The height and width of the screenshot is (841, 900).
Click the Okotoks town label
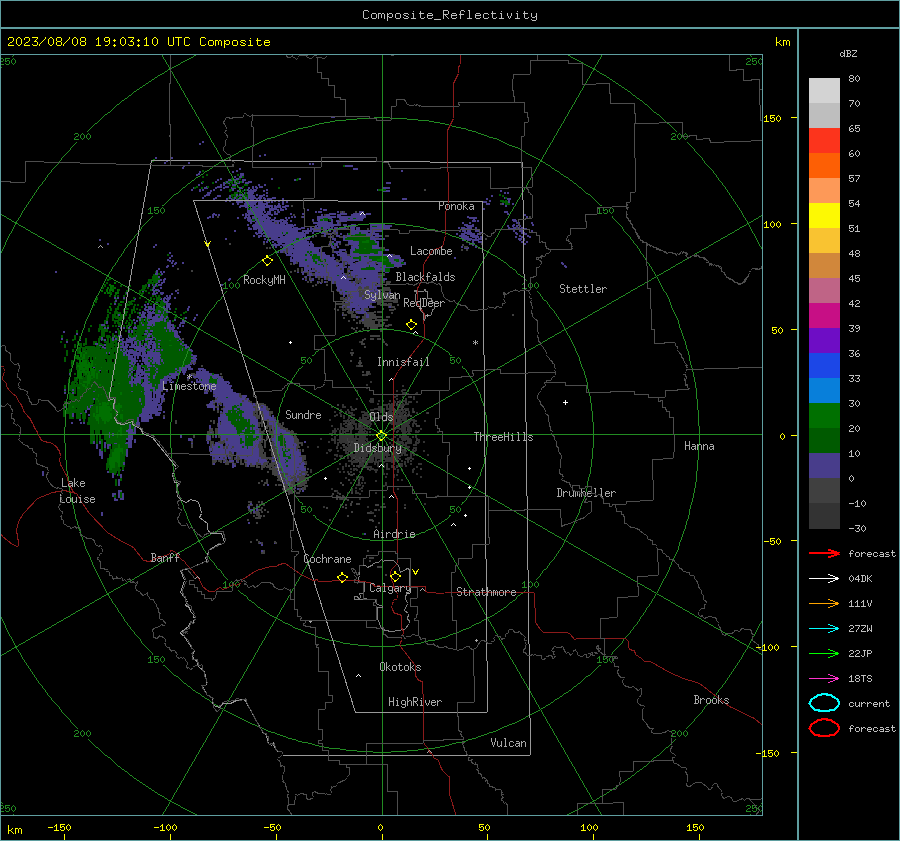coord(400,667)
